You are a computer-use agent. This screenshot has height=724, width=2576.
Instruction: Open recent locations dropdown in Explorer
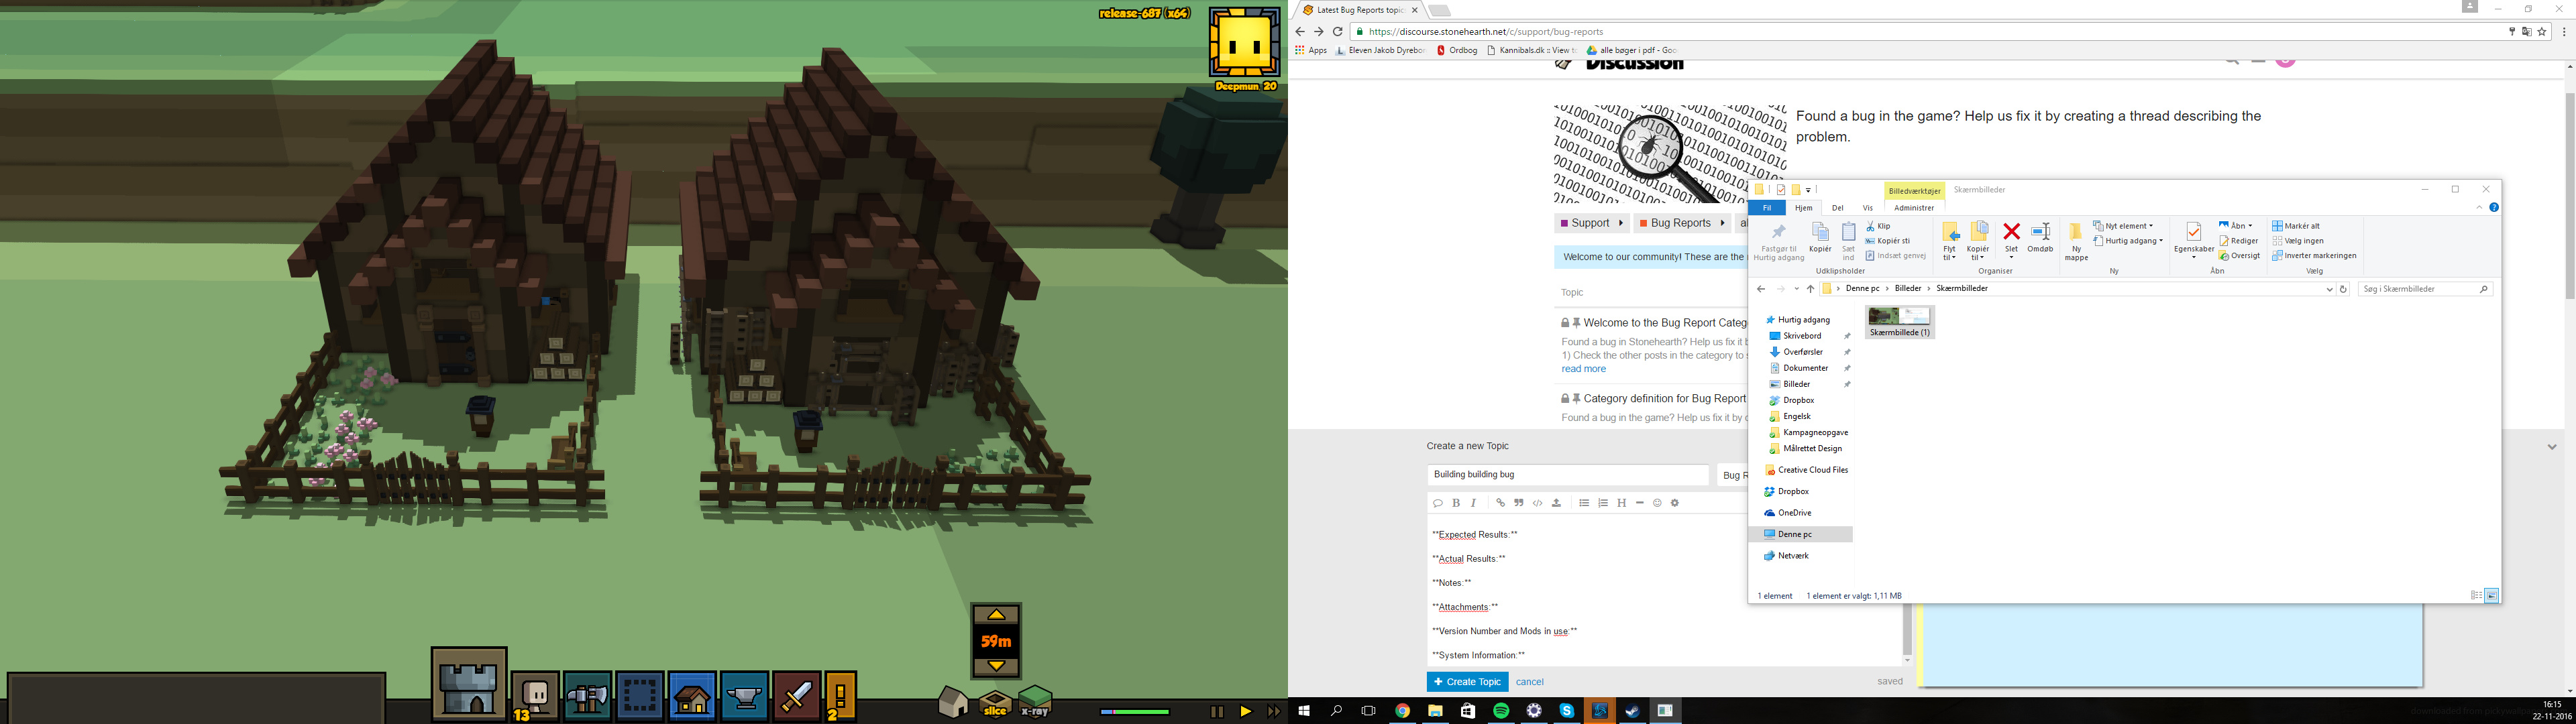1796,289
